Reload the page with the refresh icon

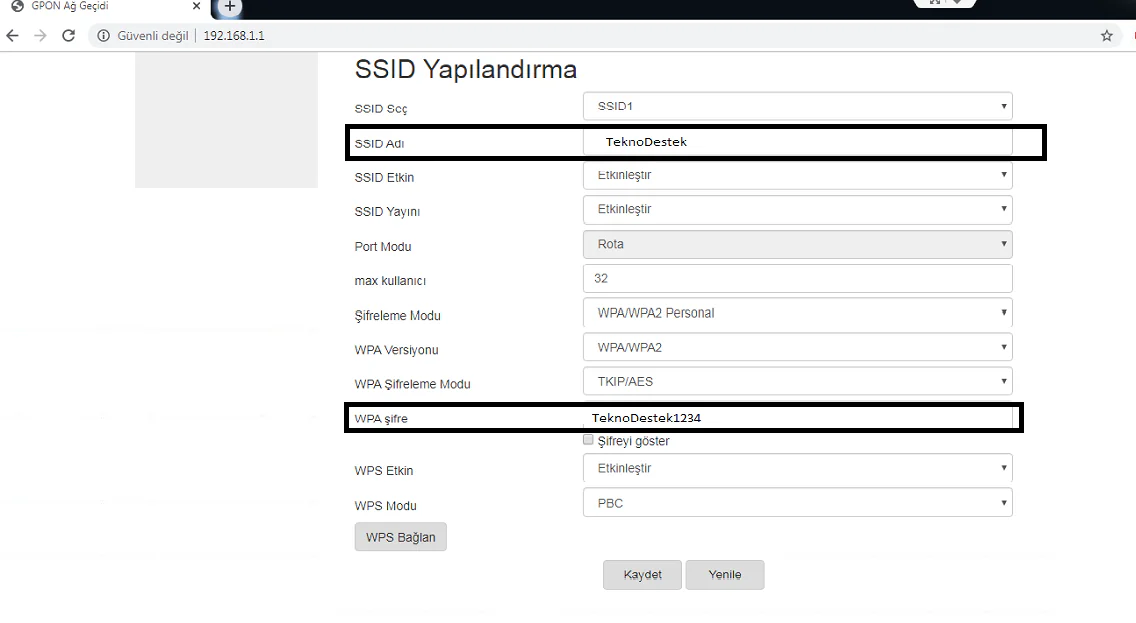[x=68, y=35]
